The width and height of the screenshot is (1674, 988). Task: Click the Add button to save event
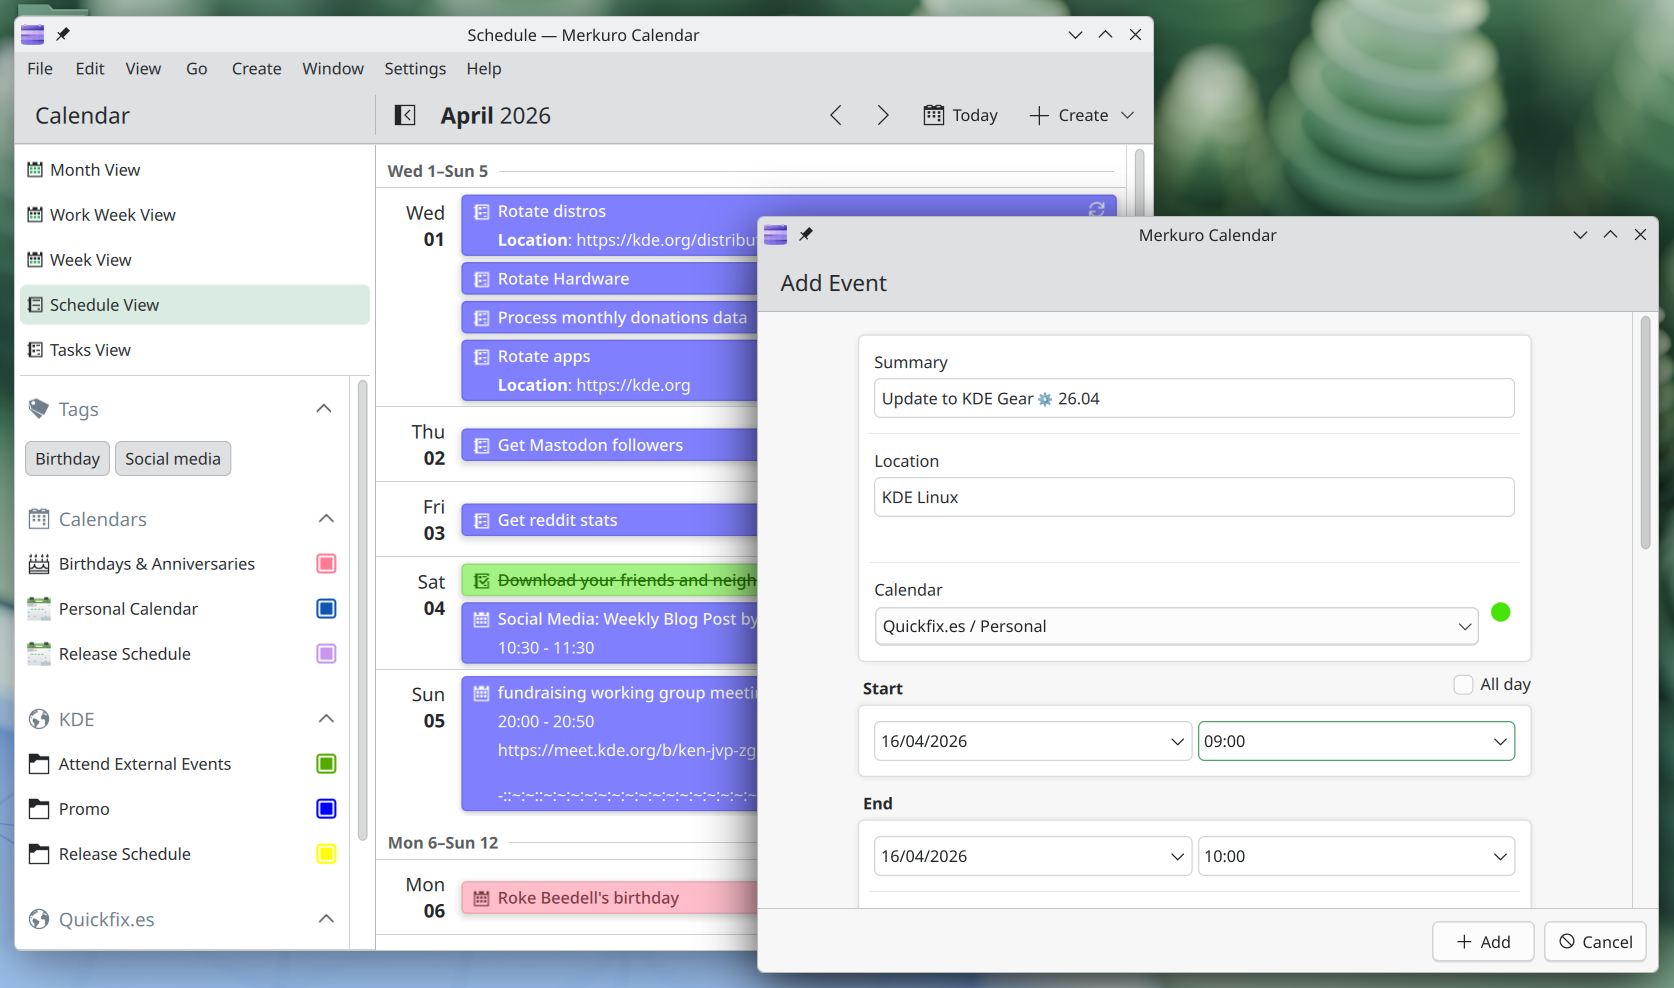click(x=1483, y=942)
